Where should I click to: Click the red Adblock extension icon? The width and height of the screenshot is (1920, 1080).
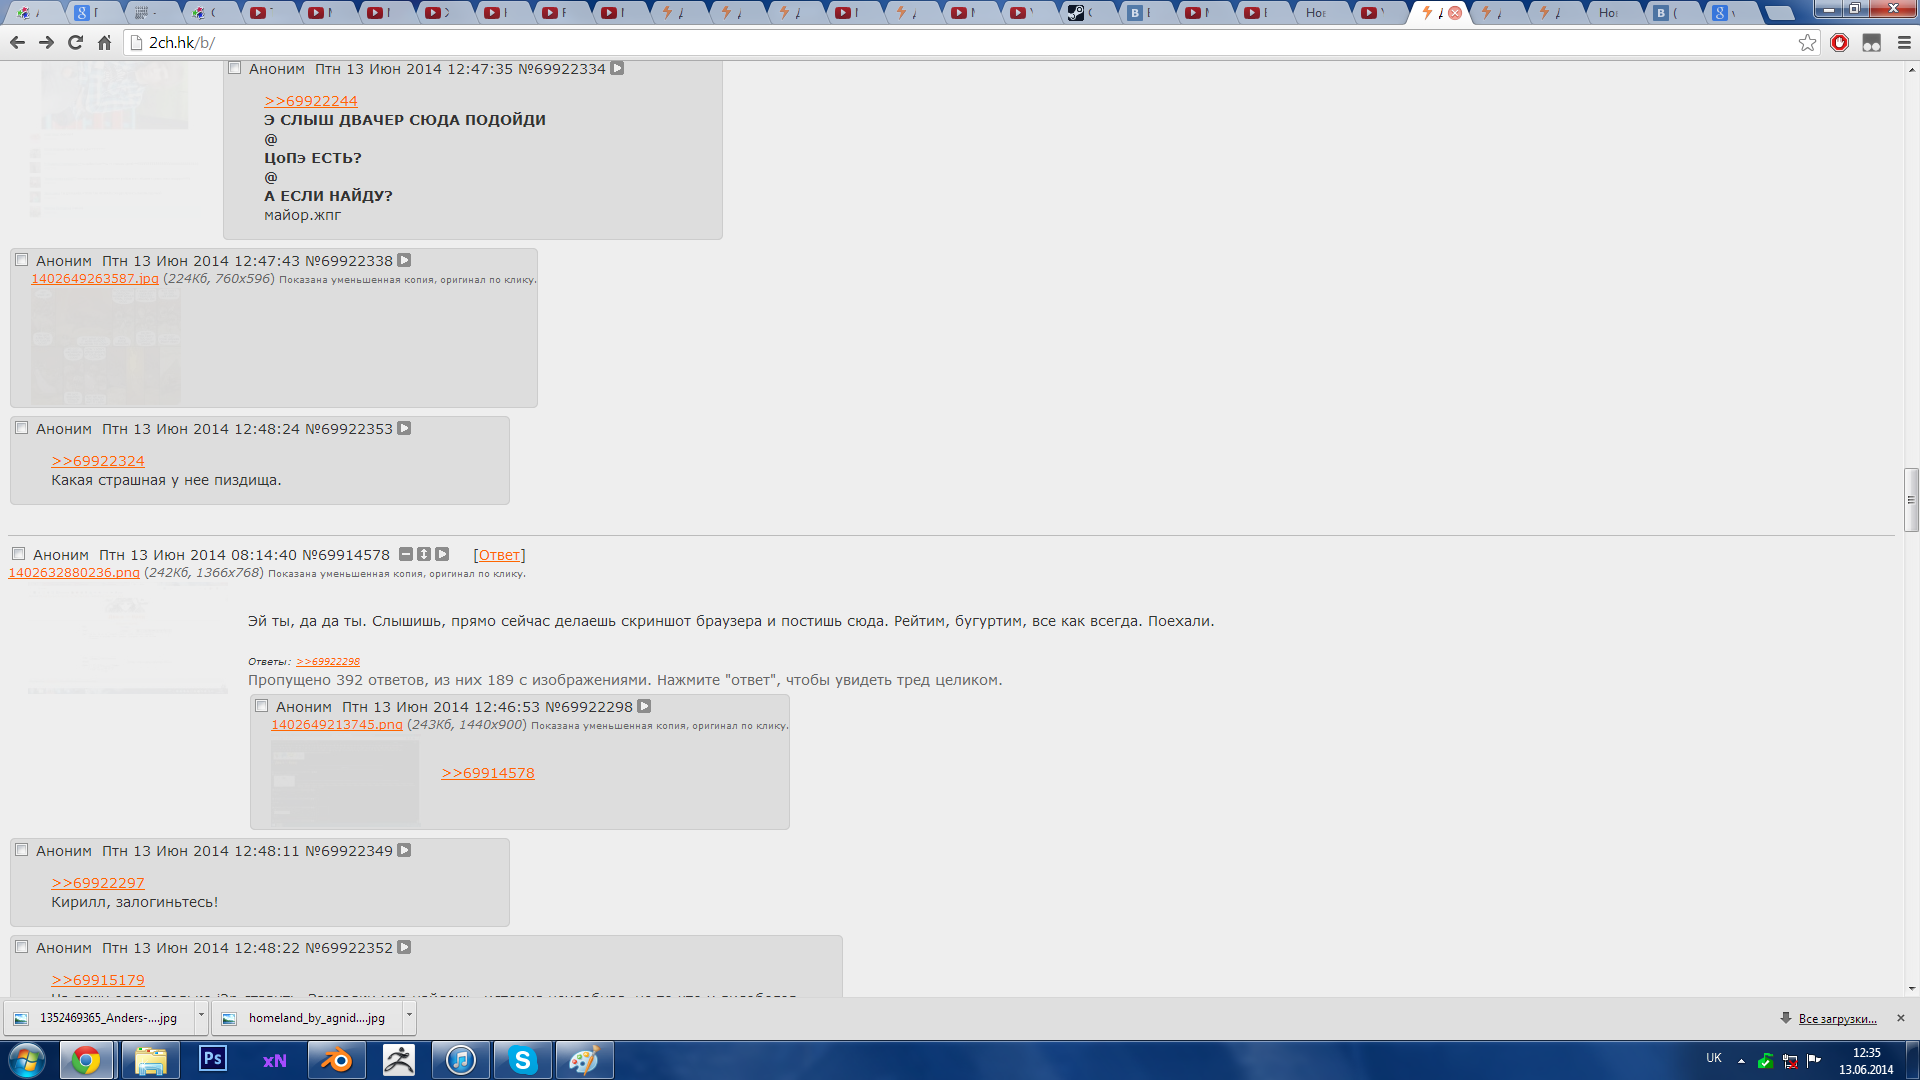[1839, 42]
